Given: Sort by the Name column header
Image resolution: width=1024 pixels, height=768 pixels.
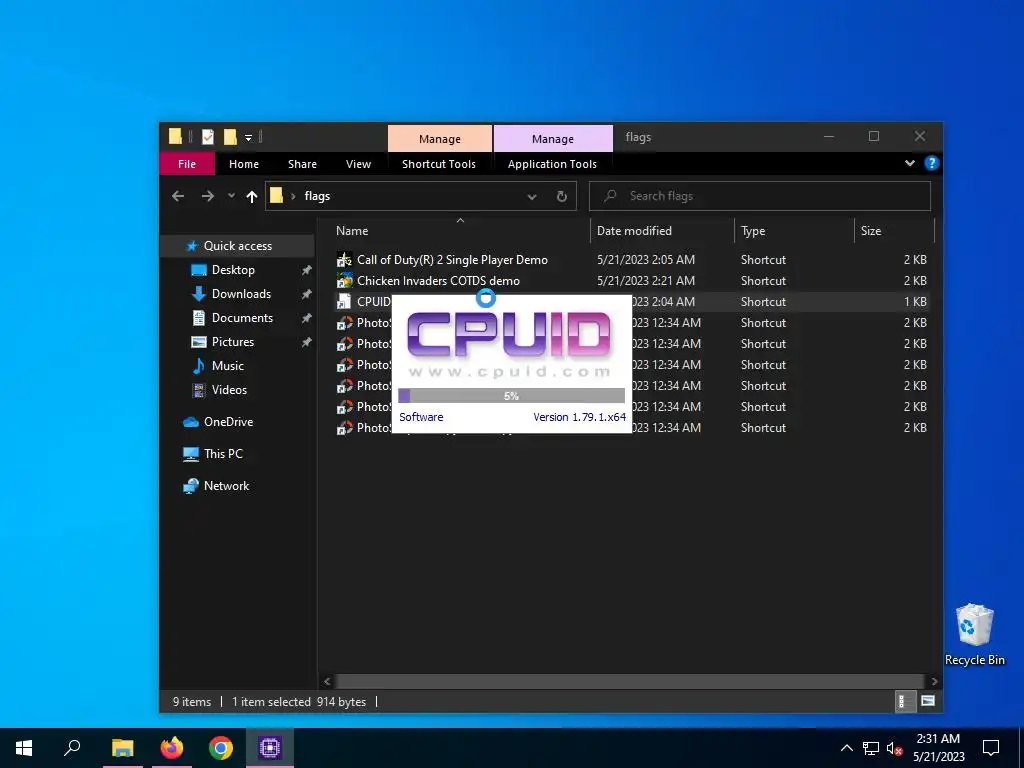Looking at the screenshot, I should [460, 231].
